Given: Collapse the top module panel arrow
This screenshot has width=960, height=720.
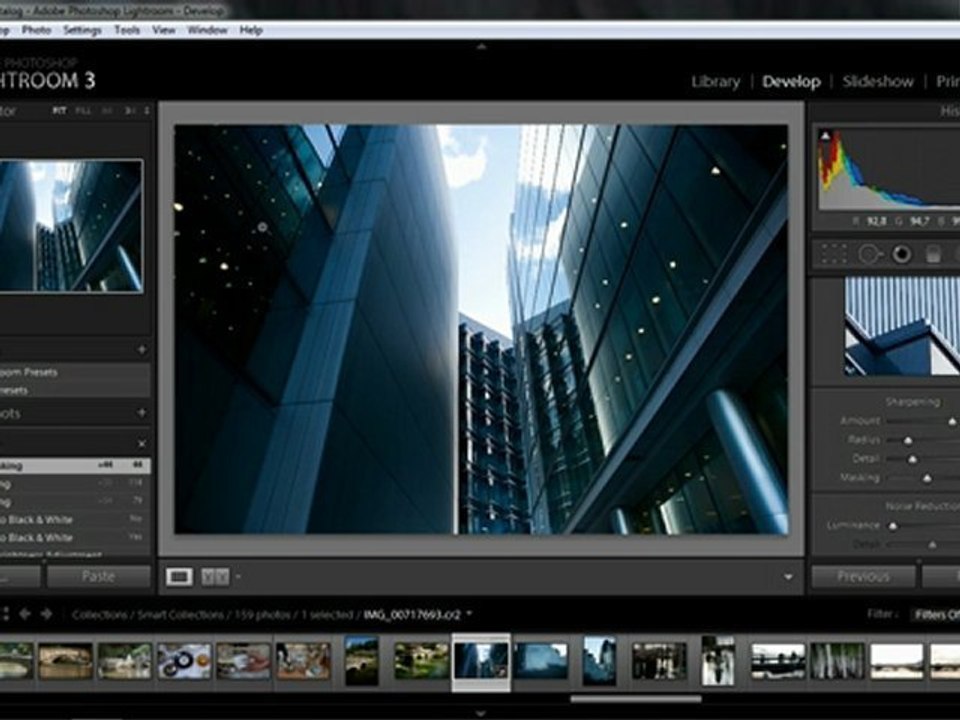Looking at the screenshot, I should pos(481,47).
